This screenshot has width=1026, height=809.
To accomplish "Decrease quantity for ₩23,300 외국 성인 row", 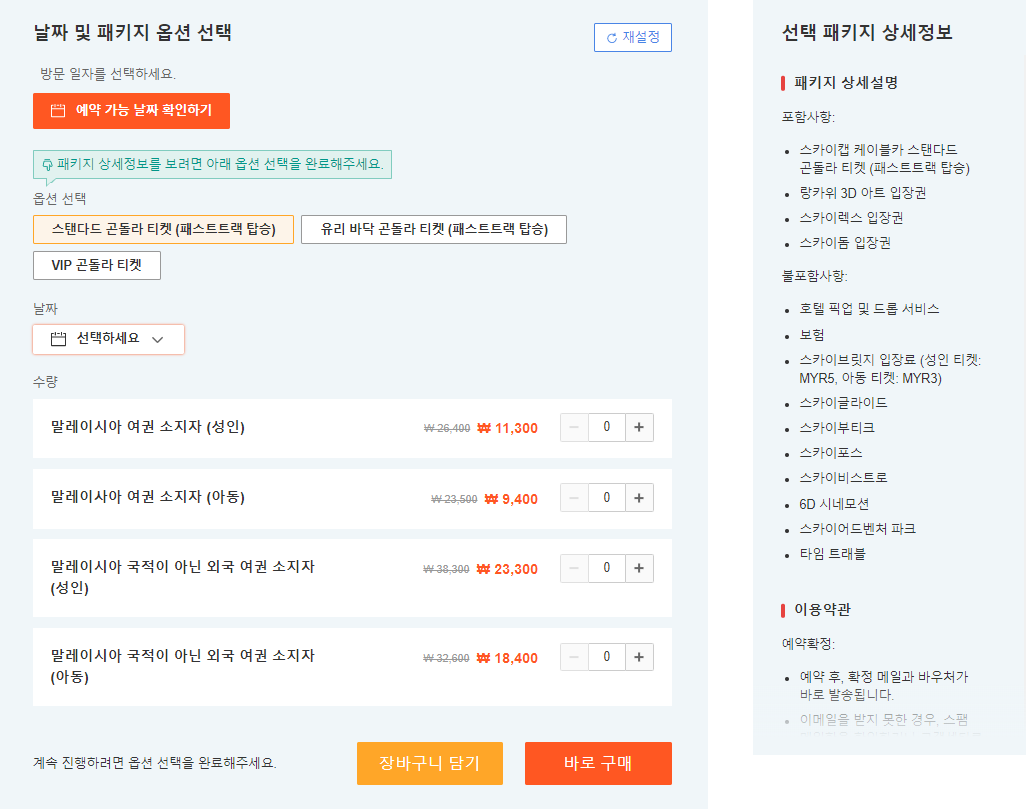I will coord(574,568).
